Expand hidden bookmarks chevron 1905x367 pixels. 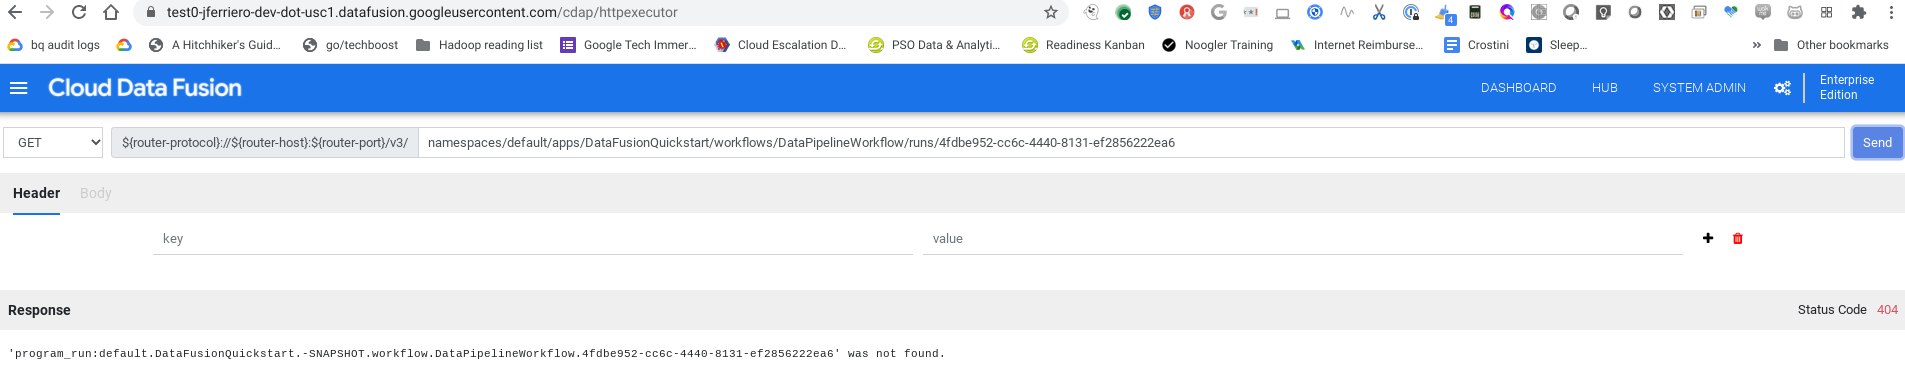(1756, 45)
